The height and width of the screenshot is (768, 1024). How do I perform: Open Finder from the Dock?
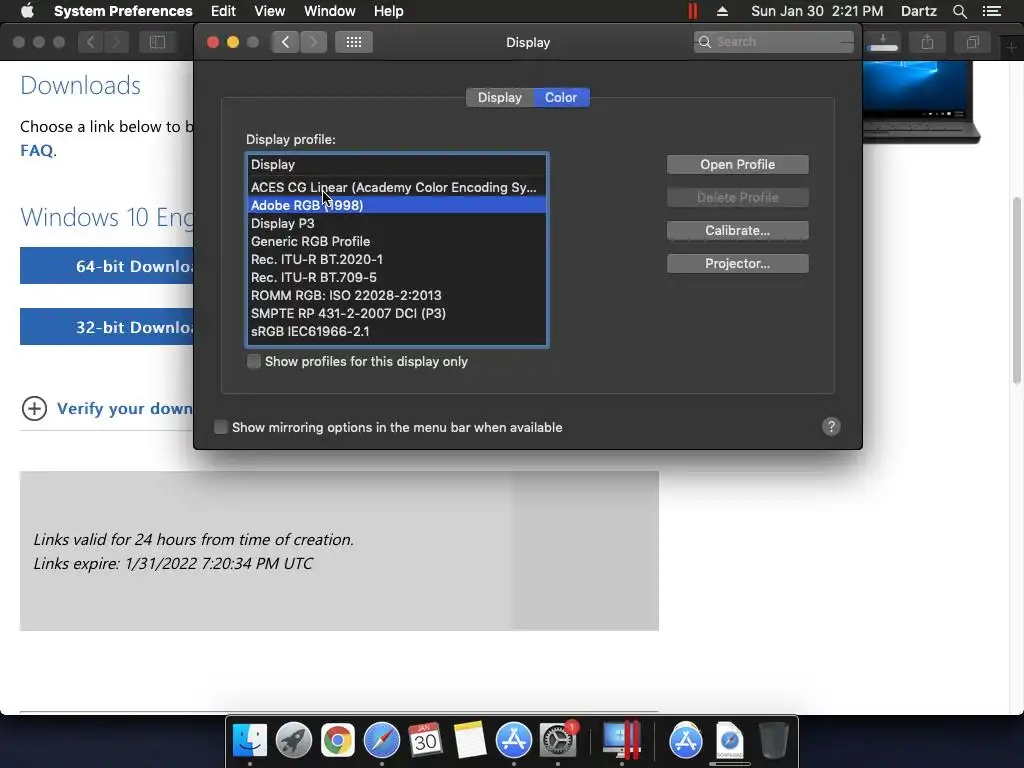pos(249,741)
